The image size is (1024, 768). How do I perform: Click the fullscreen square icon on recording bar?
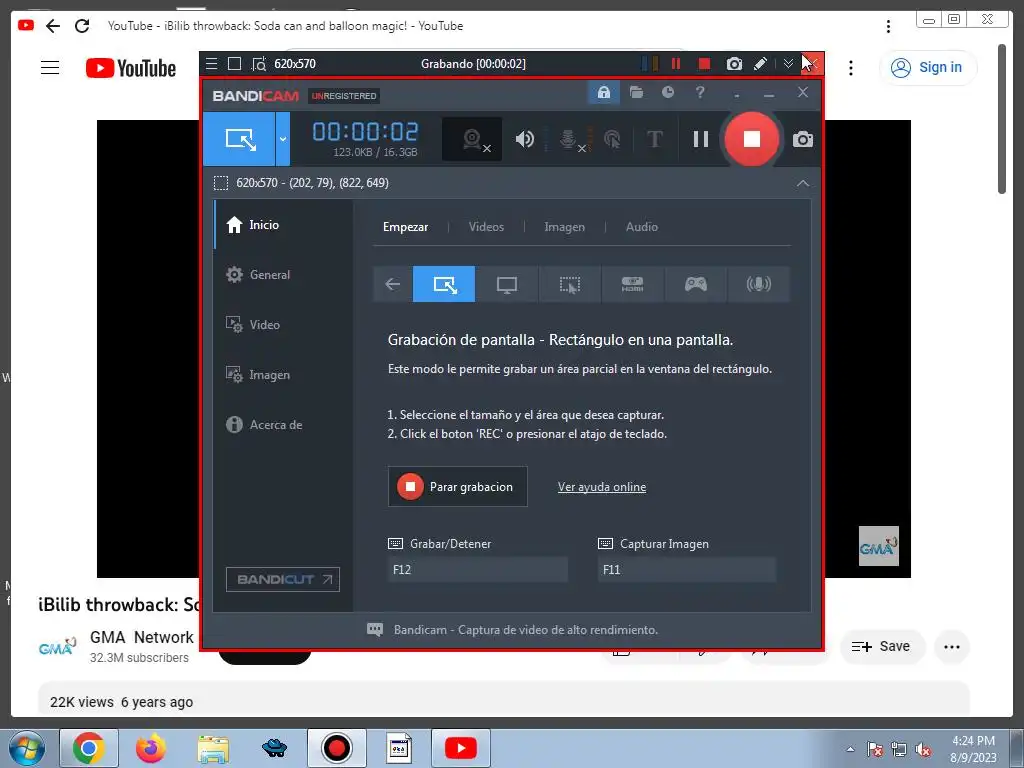234,64
